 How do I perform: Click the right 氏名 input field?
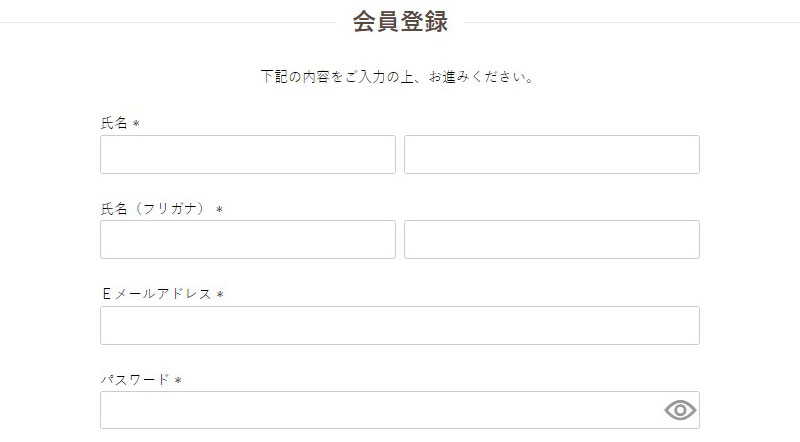[x=551, y=155]
